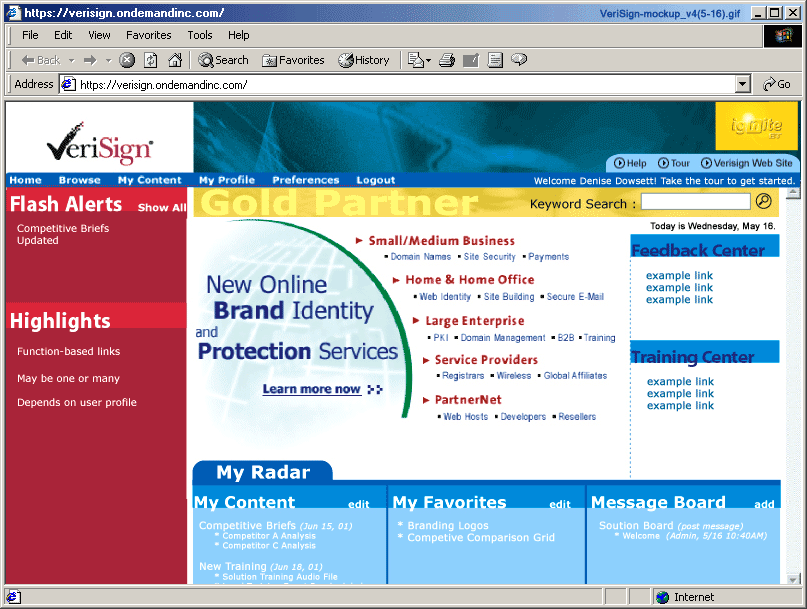Click the Refresh page icon
This screenshot has width=807, height=609.
click(151, 60)
